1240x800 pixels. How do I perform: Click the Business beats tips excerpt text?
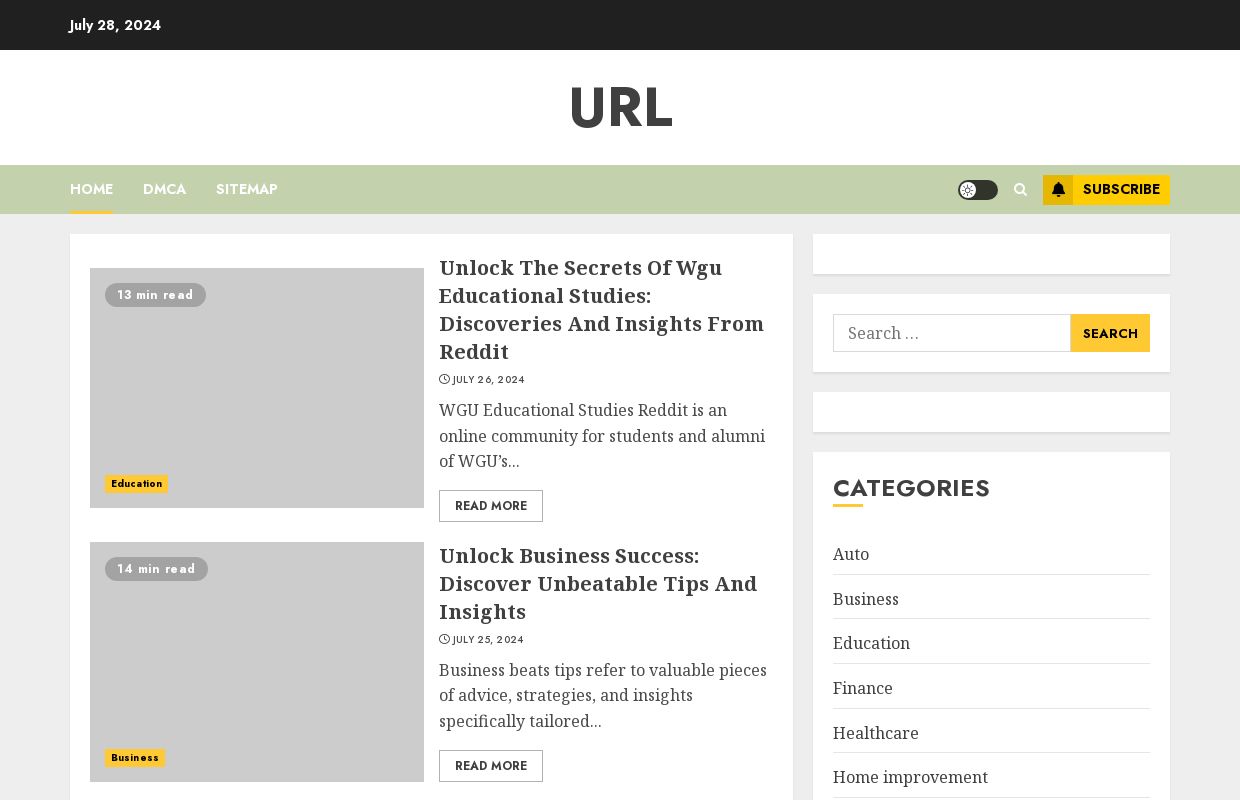click(x=603, y=696)
